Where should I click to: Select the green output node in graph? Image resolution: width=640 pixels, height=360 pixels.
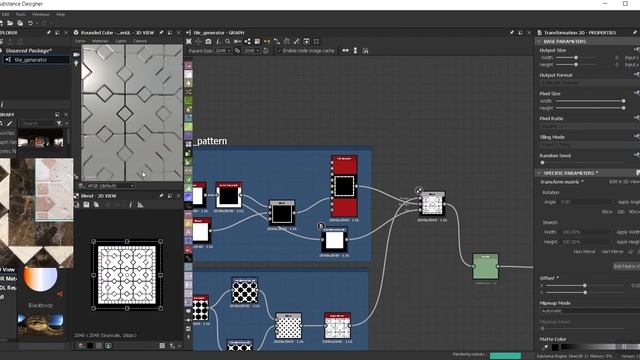(485, 267)
